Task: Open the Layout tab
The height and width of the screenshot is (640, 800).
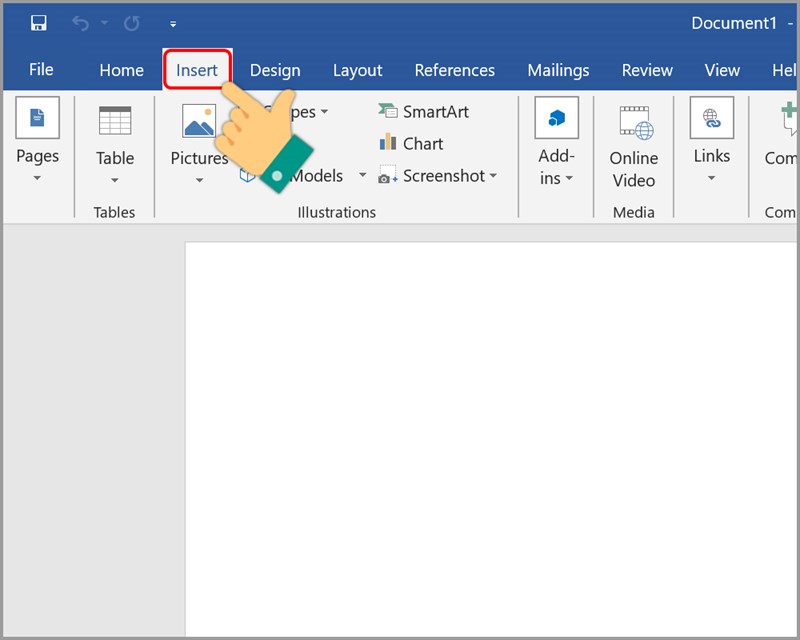Action: point(357,70)
